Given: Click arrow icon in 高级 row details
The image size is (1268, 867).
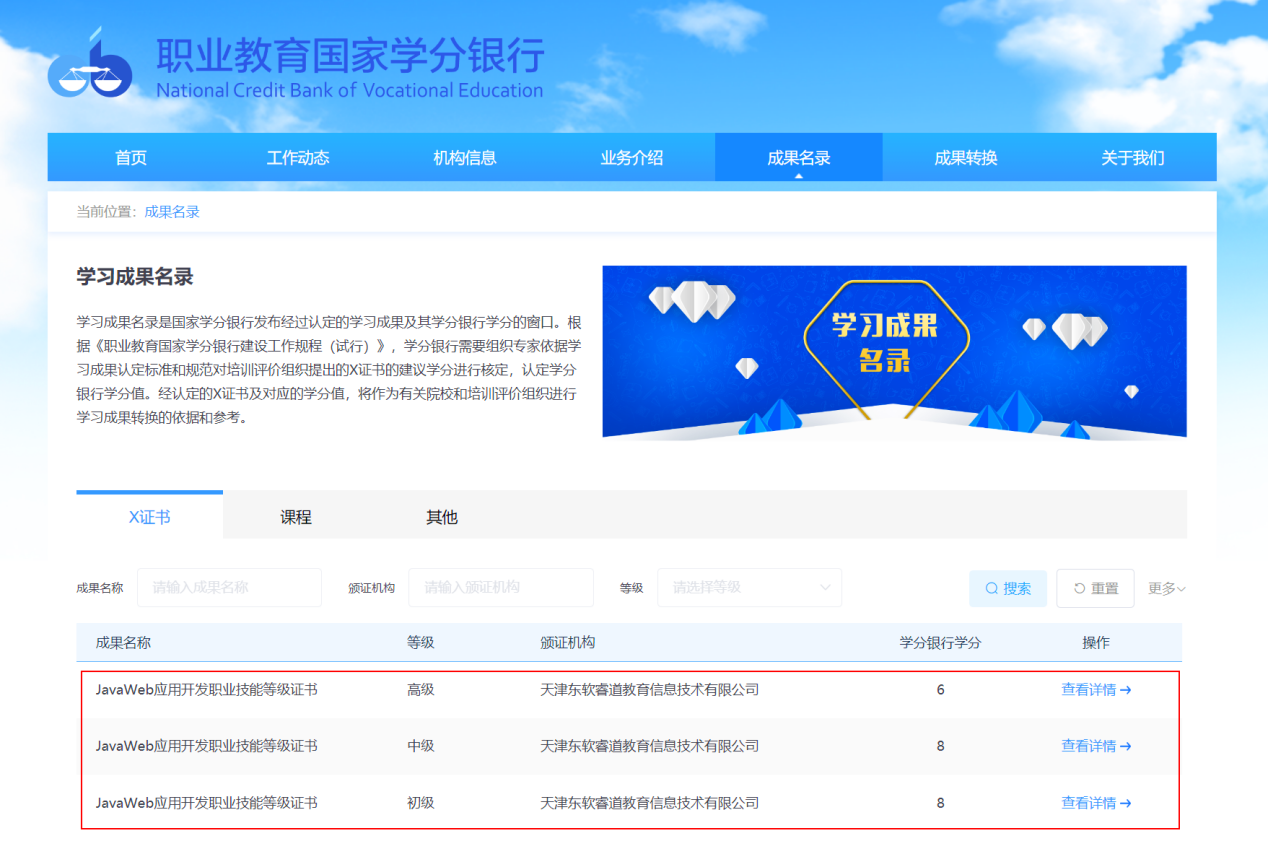Looking at the screenshot, I should point(1126,690).
